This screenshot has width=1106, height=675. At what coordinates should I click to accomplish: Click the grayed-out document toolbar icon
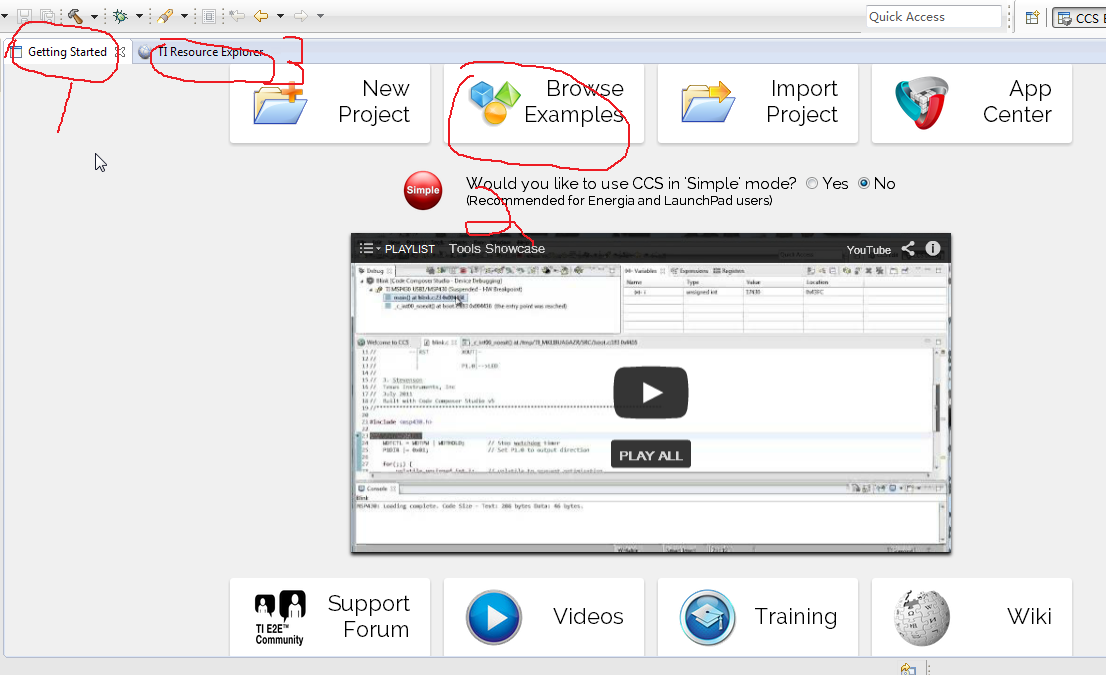[x=209, y=16]
